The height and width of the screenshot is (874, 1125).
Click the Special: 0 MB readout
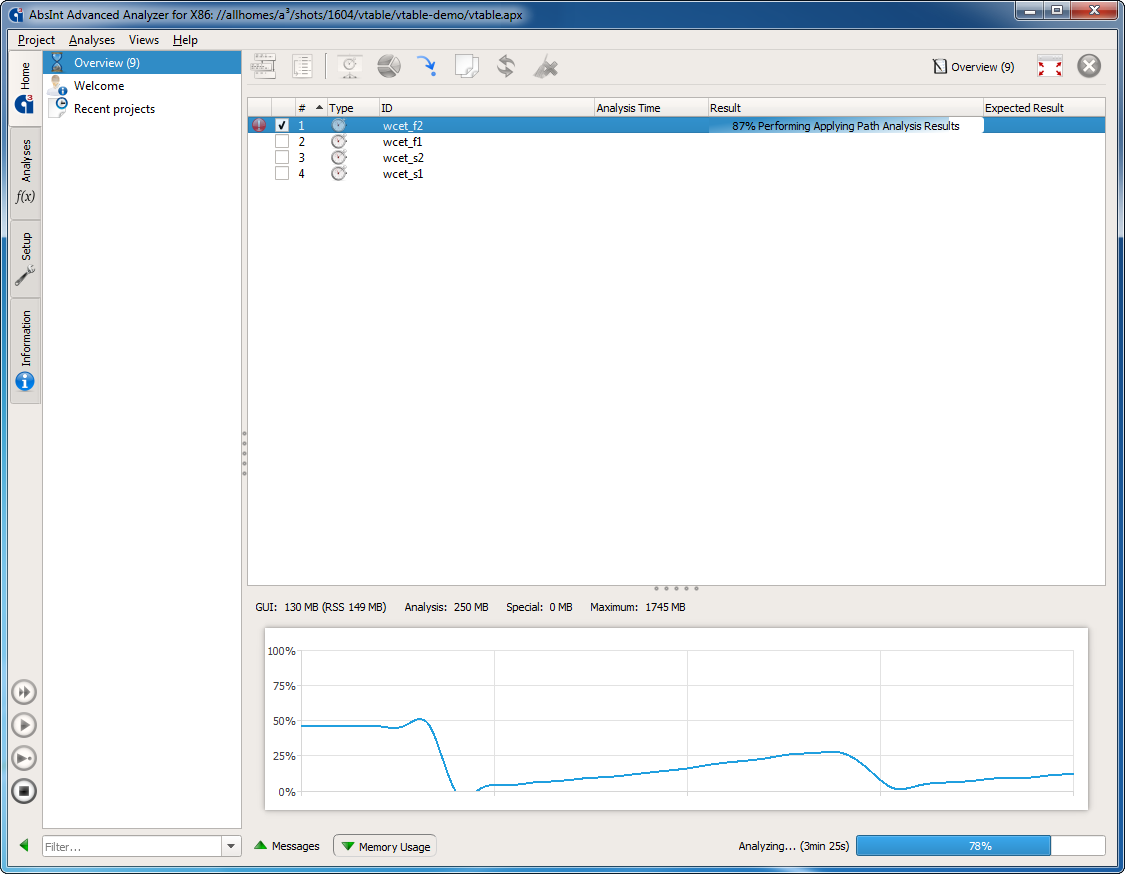(540, 607)
